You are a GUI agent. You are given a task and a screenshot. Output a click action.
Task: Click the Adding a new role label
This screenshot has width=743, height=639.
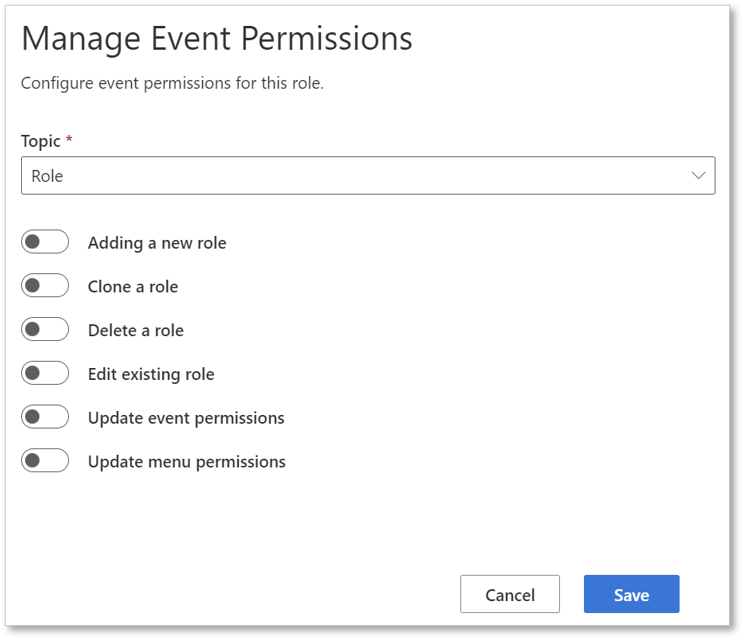click(157, 243)
